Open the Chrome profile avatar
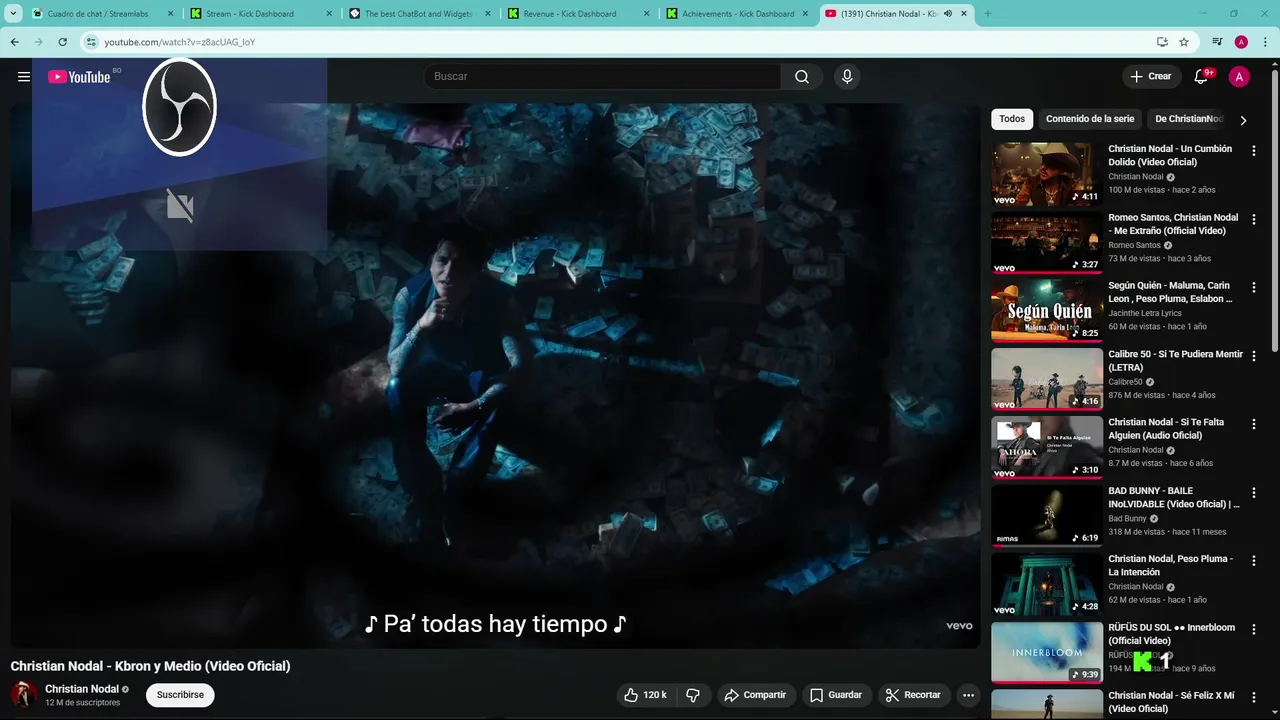Viewport: 1280px width, 720px height. click(1241, 42)
